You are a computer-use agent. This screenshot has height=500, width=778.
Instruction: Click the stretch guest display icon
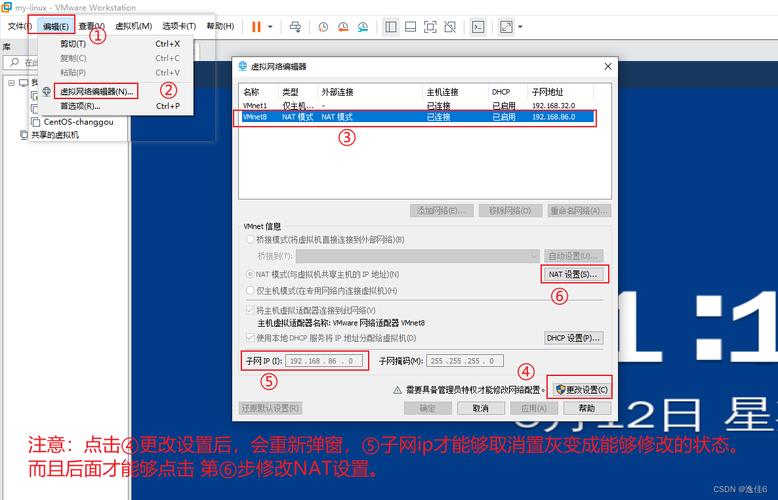point(506,27)
